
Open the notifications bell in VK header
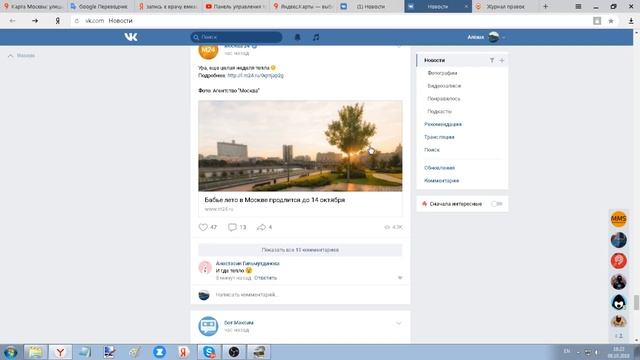(298, 37)
